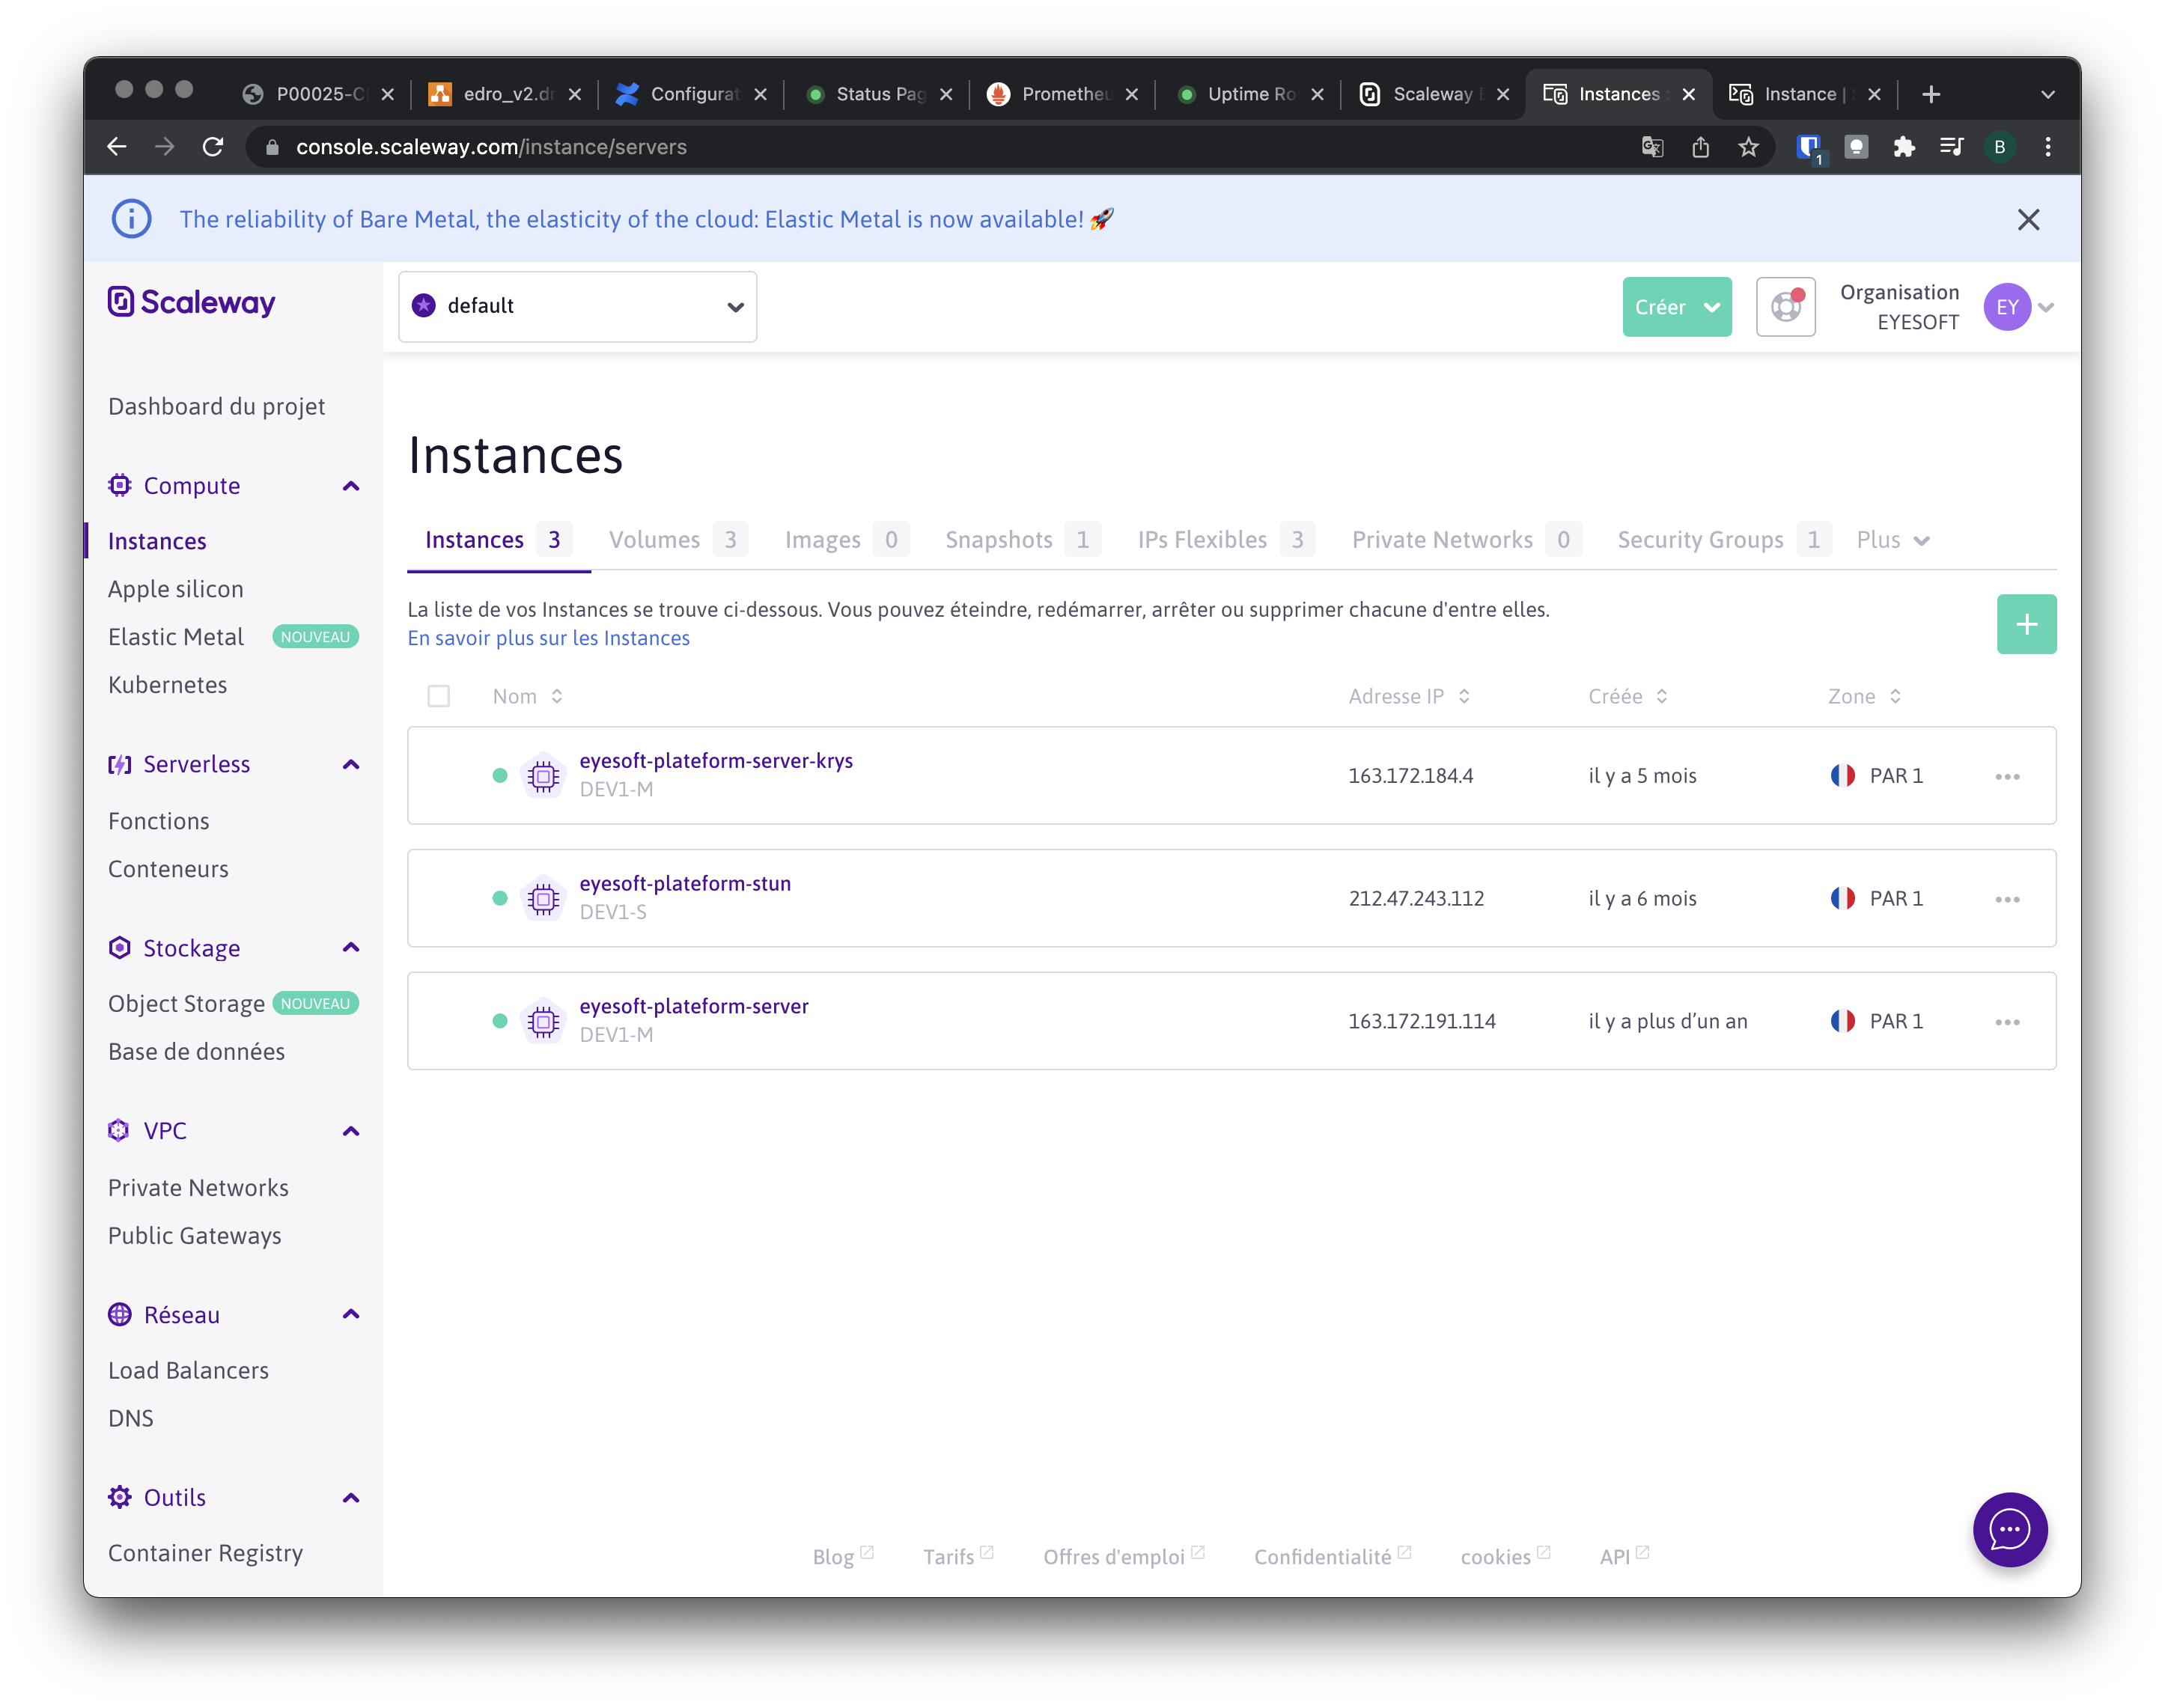
Task: Click the Scaleway logo
Action: coord(192,302)
